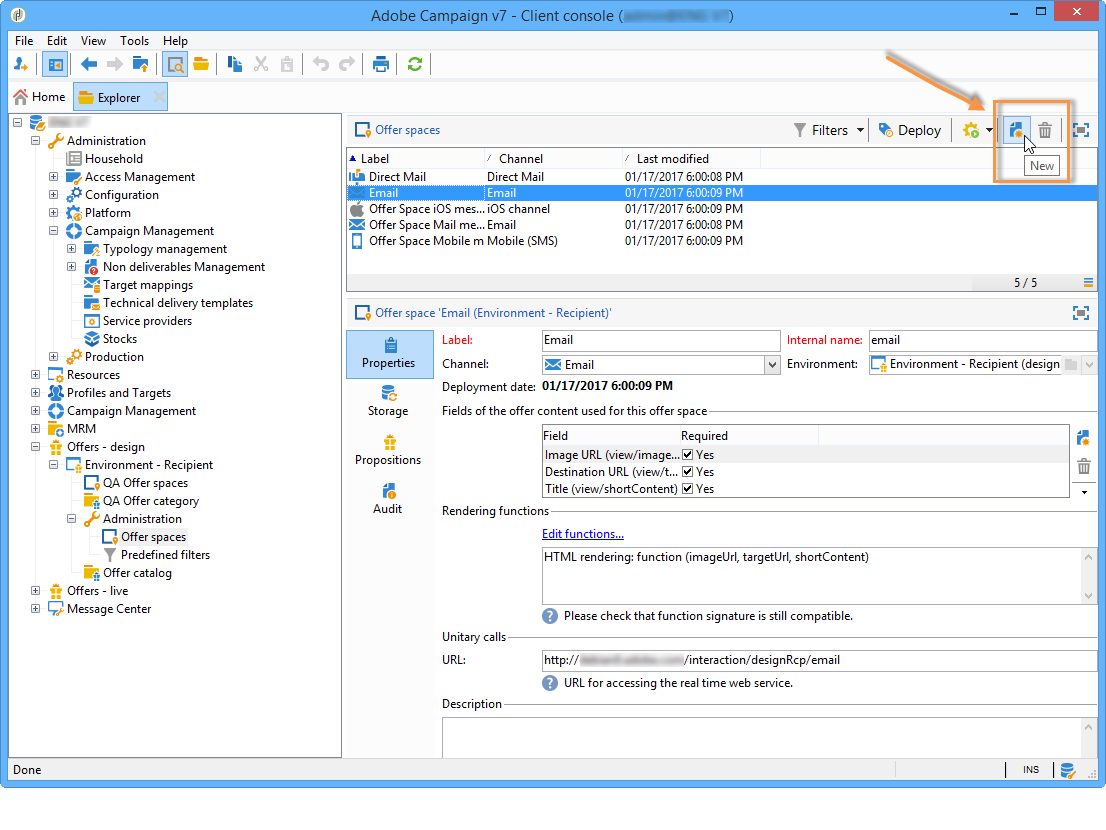Toggle the navigation home view icon
The height and width of the screenshot is (830, 1106).
click(55, 65)
